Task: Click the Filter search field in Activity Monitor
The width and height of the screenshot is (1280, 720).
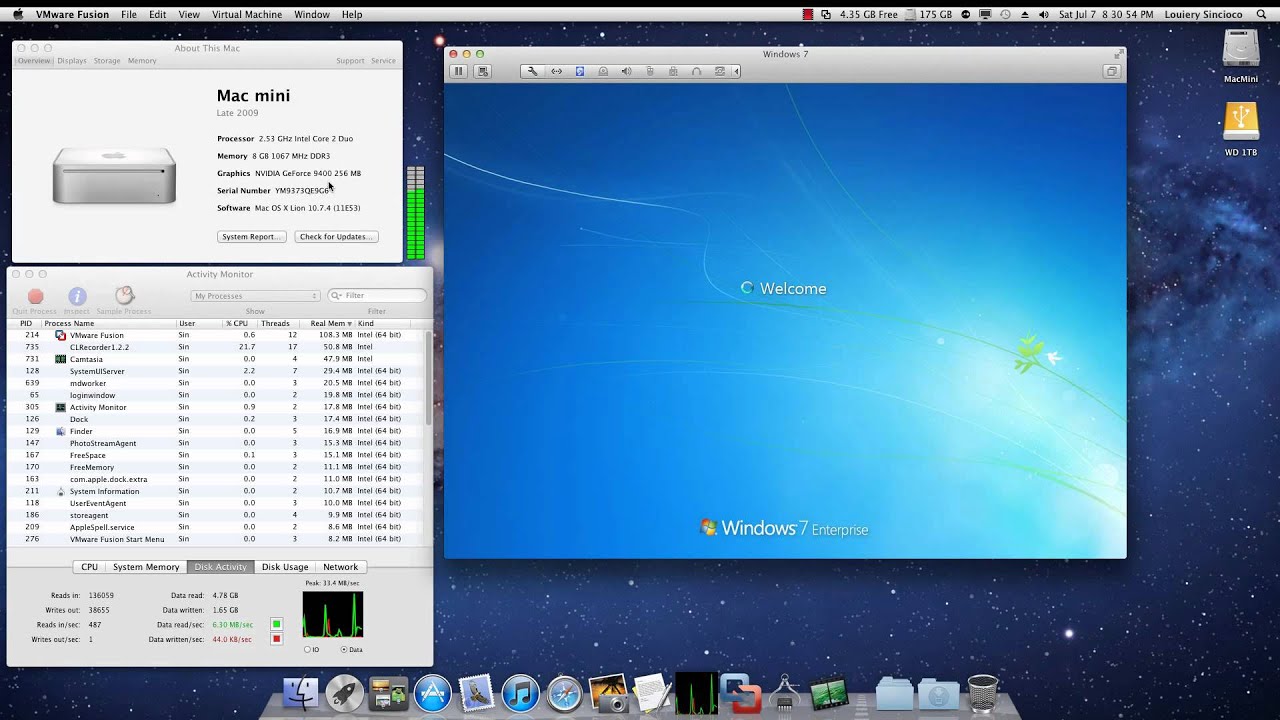Action: click(377, 296)
